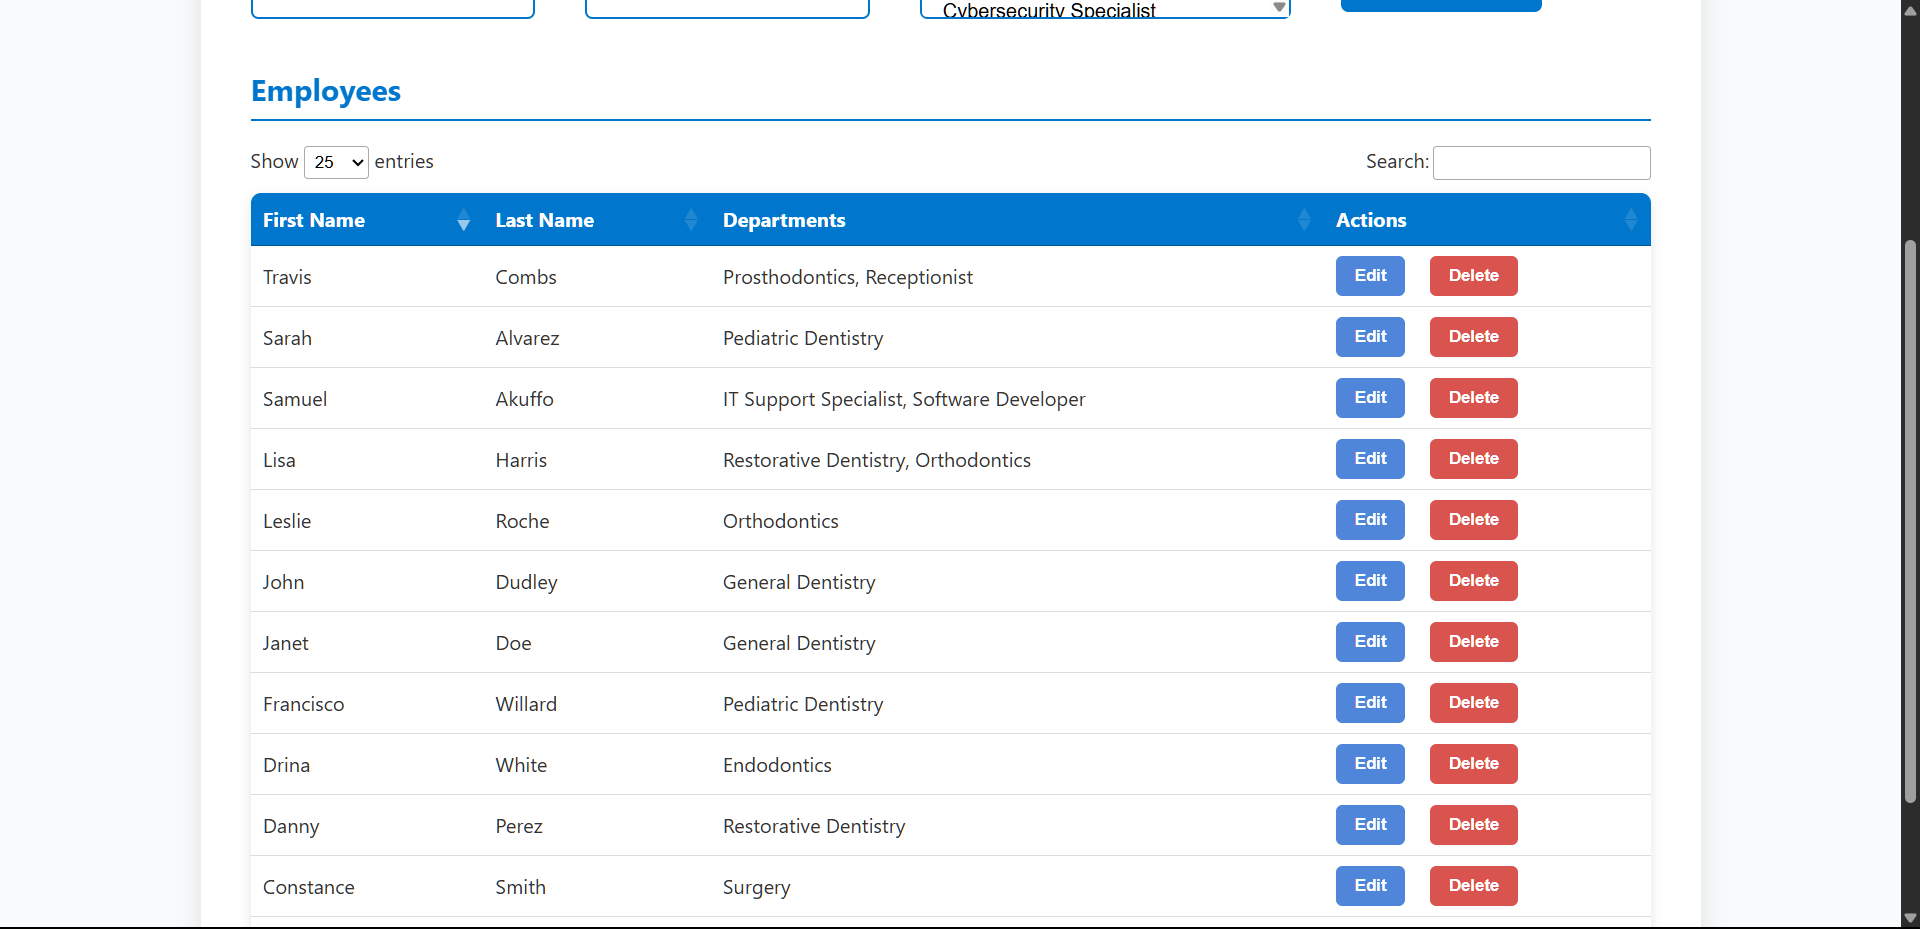
Task: Edit Sarah Alvarez record
Action: pos(1370,337)
